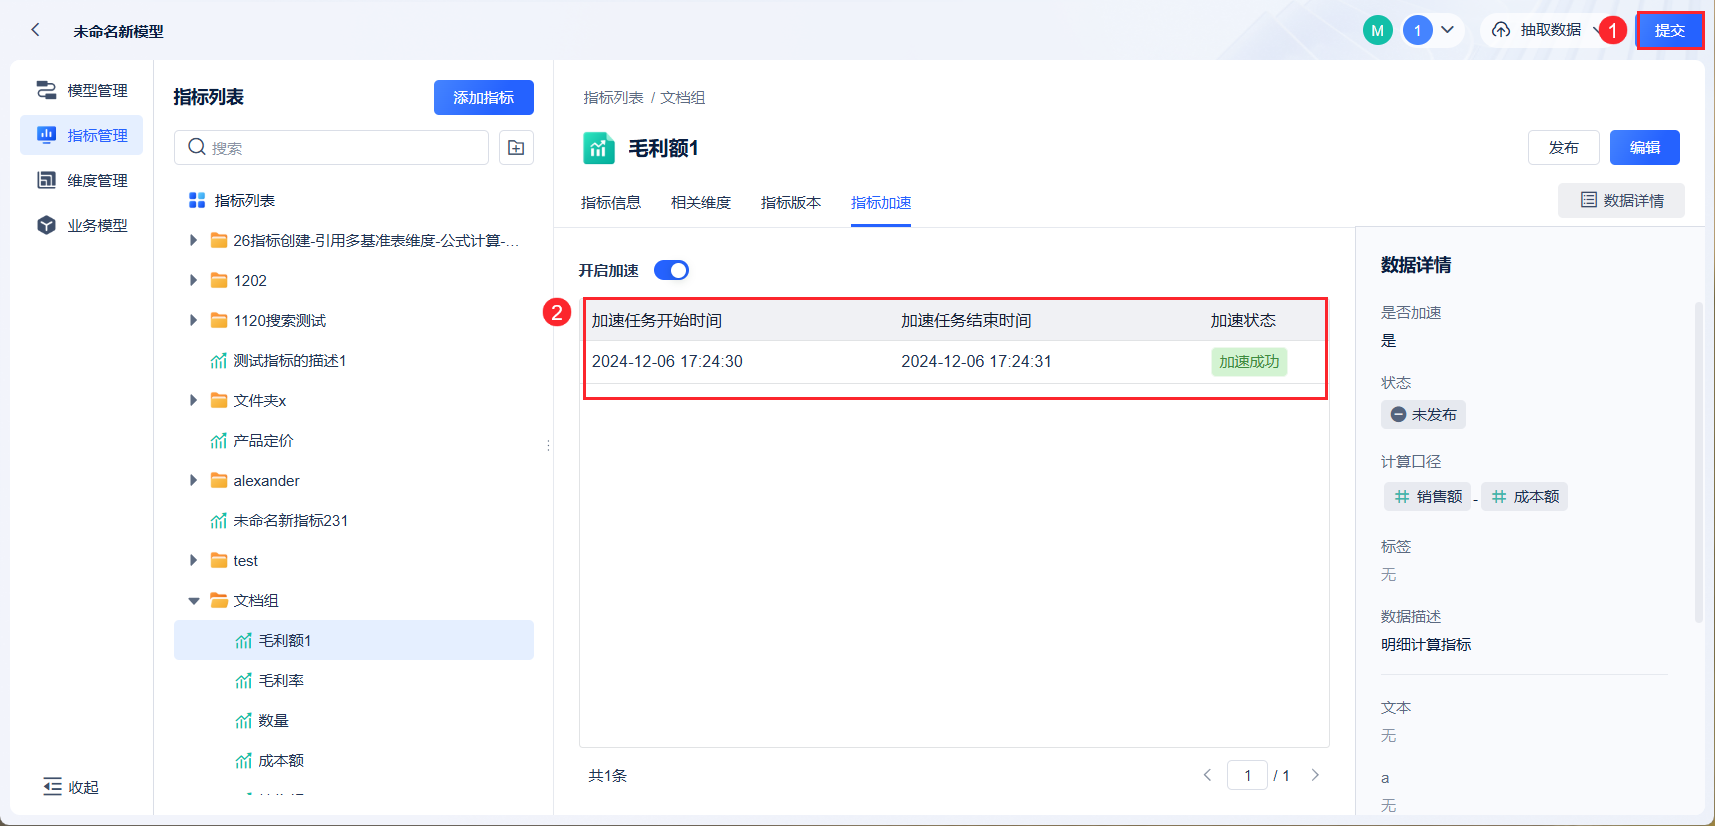The width and height of the screenshot is (1715, 826).
Task: Click the 1202 folder icon
Action: 219,280
